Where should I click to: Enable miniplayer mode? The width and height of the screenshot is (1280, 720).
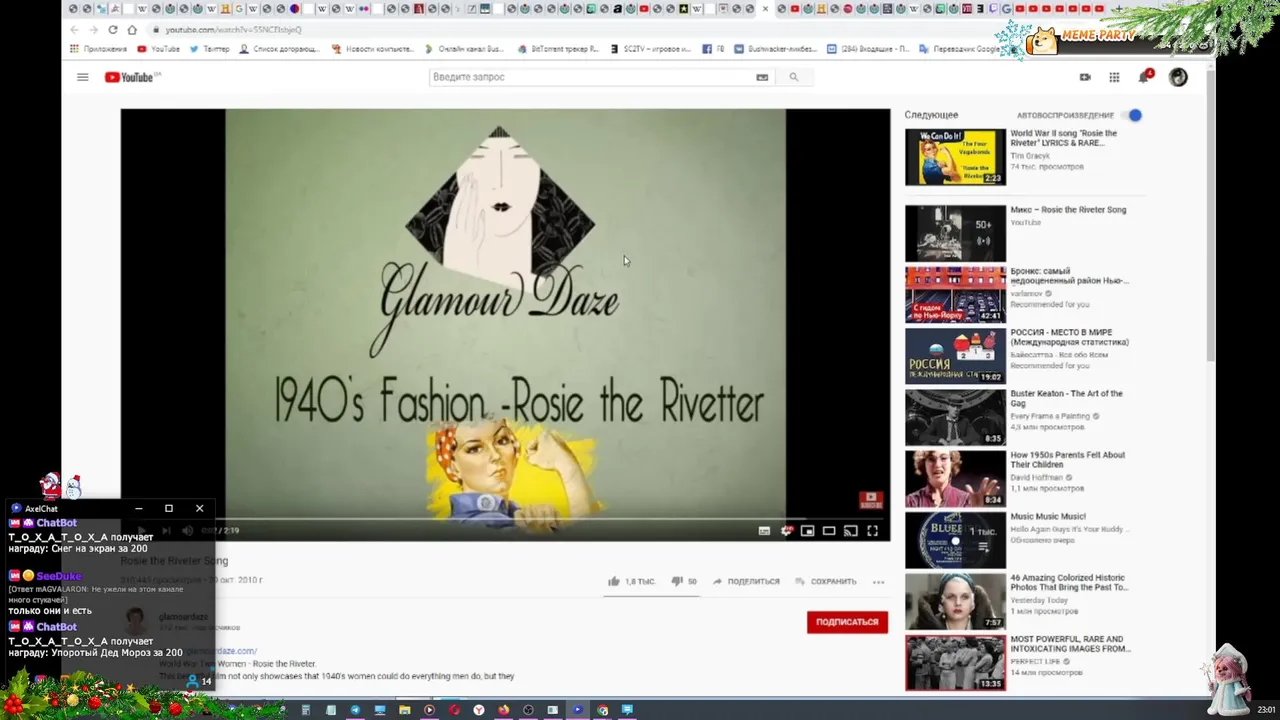click(807, 531)
